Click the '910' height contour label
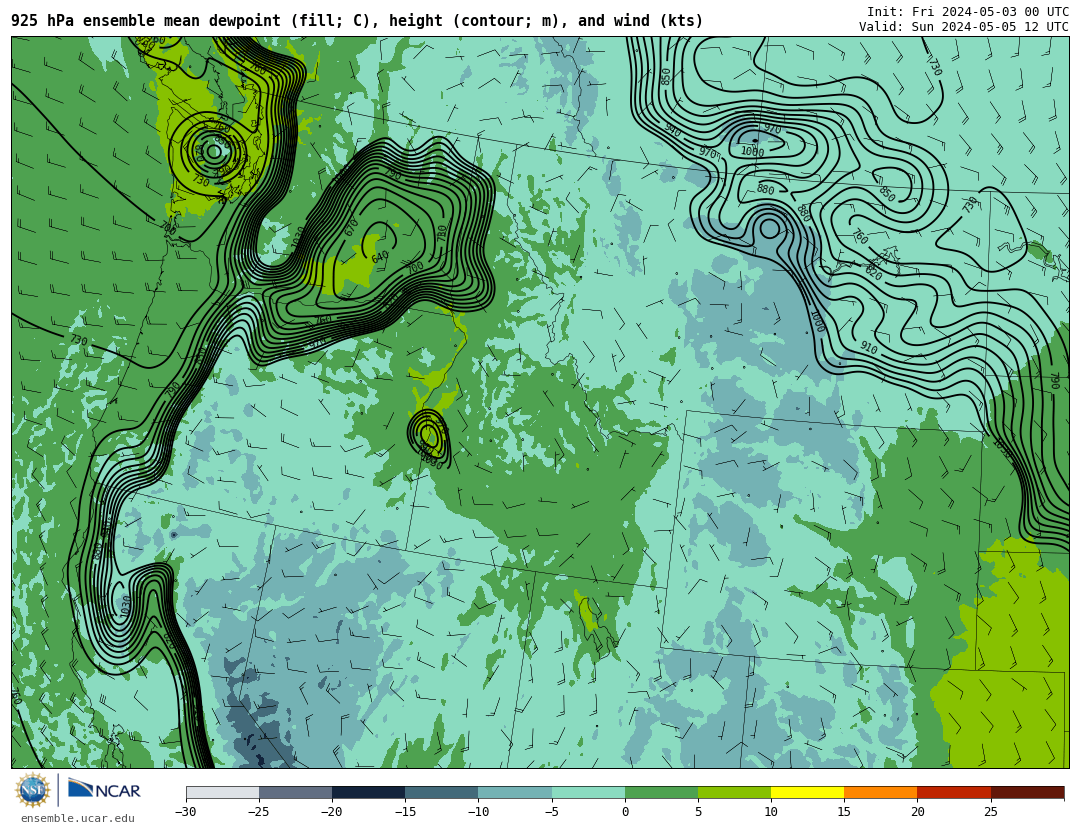 tap(869, 349)
